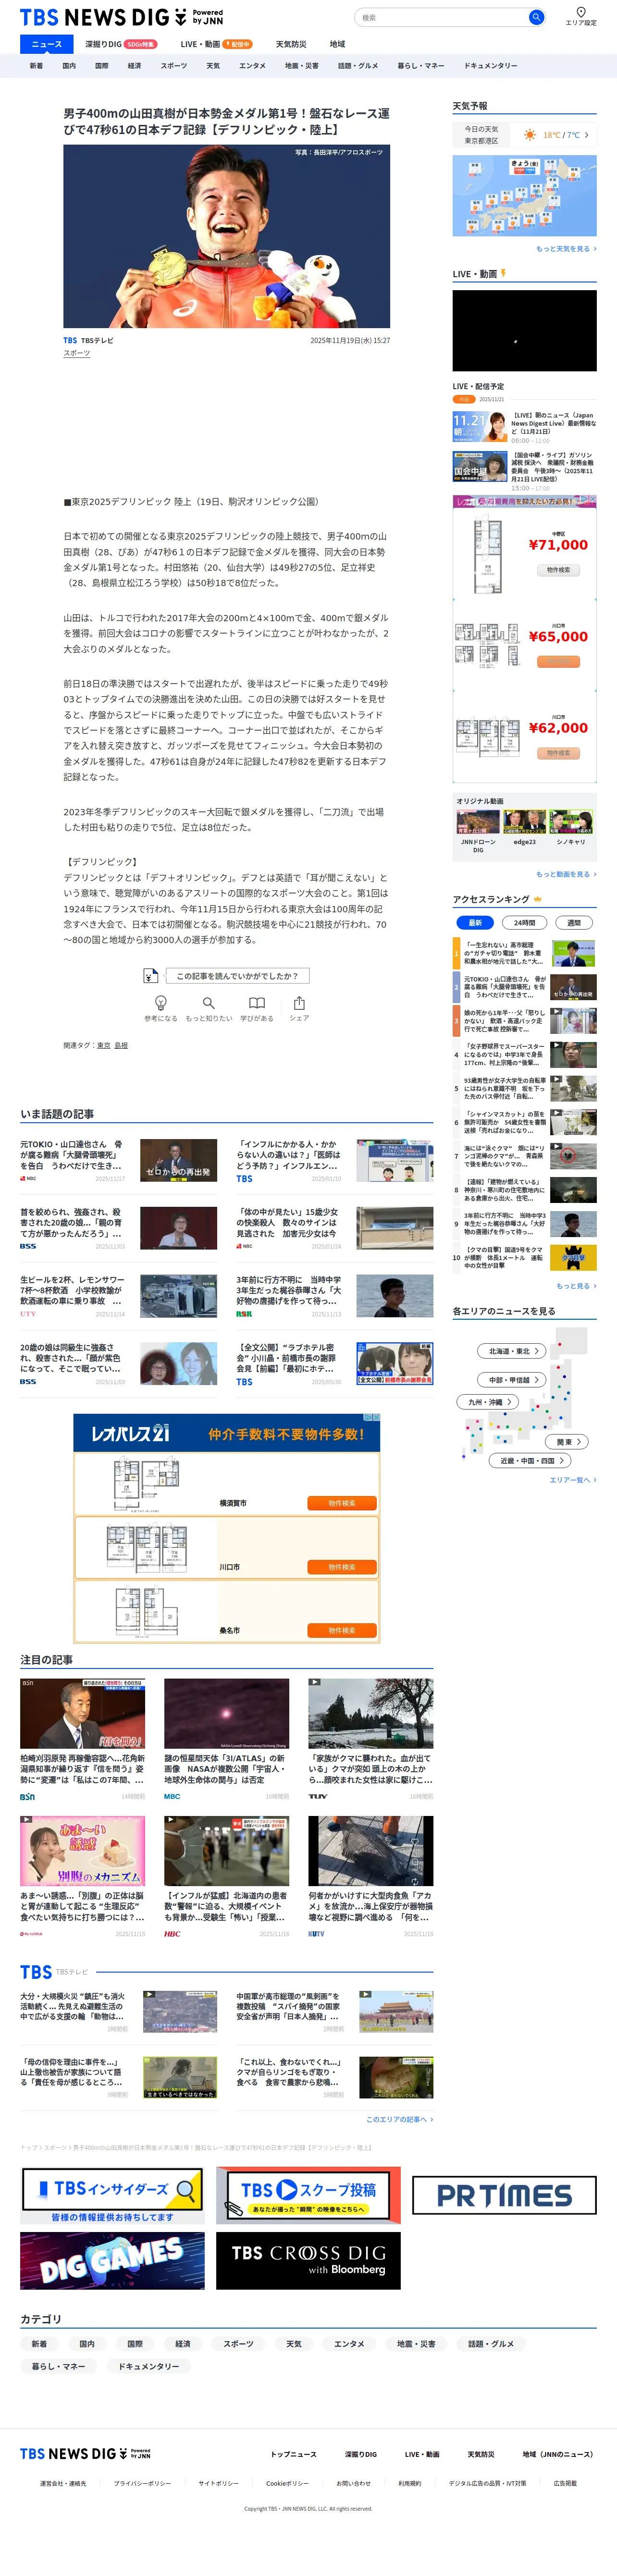
Task: Click the TBS logo heading the TBSテレビ section
Action: point(36,1972)
